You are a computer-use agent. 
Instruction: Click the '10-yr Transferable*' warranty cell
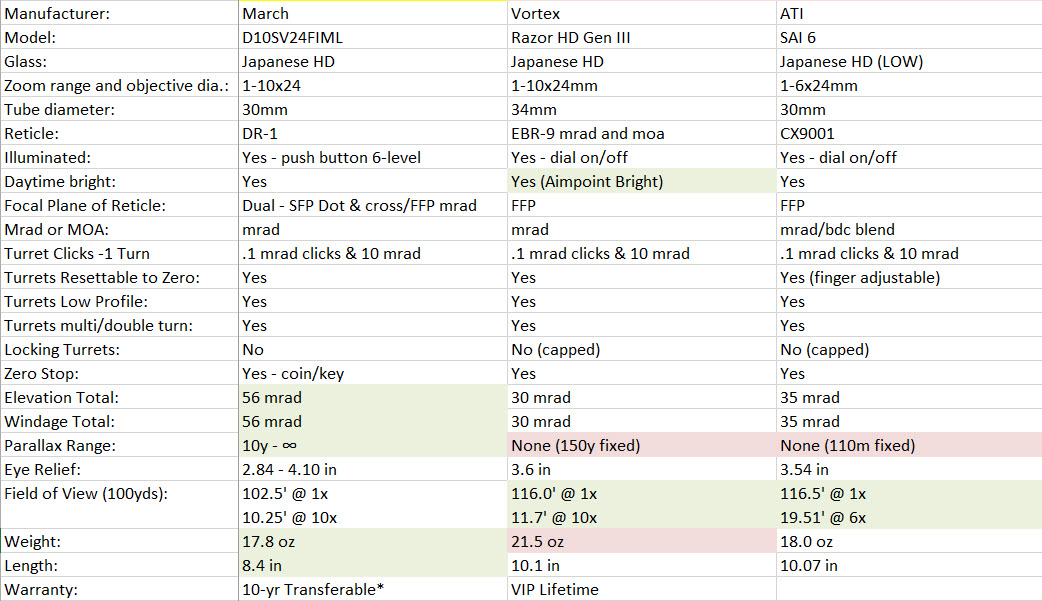[x=373, y=589]
